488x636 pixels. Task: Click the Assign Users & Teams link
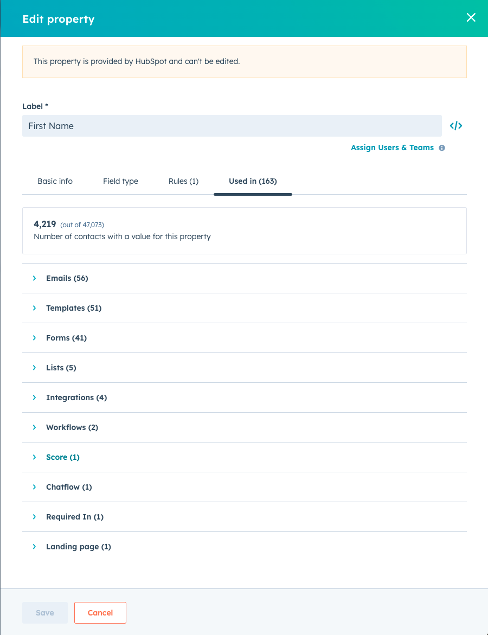click(392, 148)
